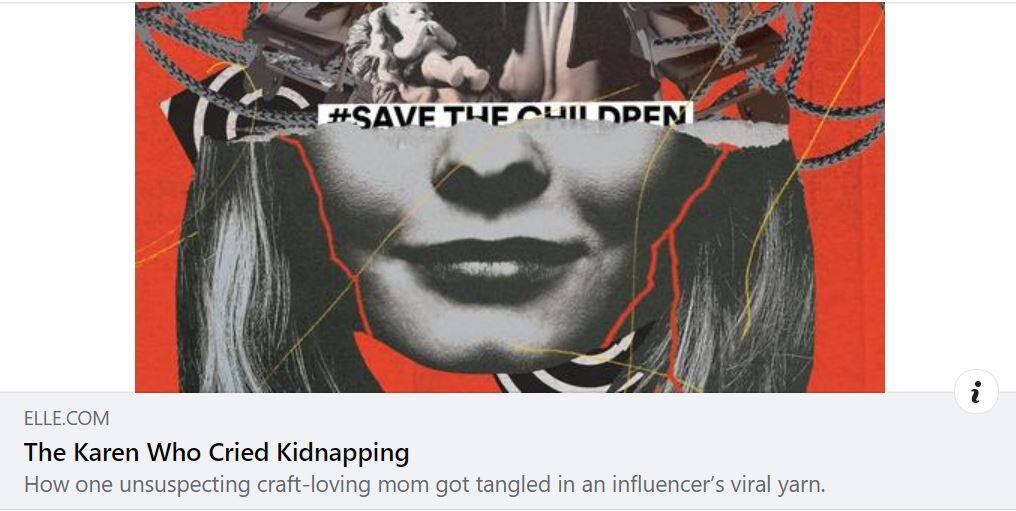Click the #SAVE THE CHILDREN banner in image
Viewport: 1016px width, 511px height.
pyautogui.click(x=505, y=115)
